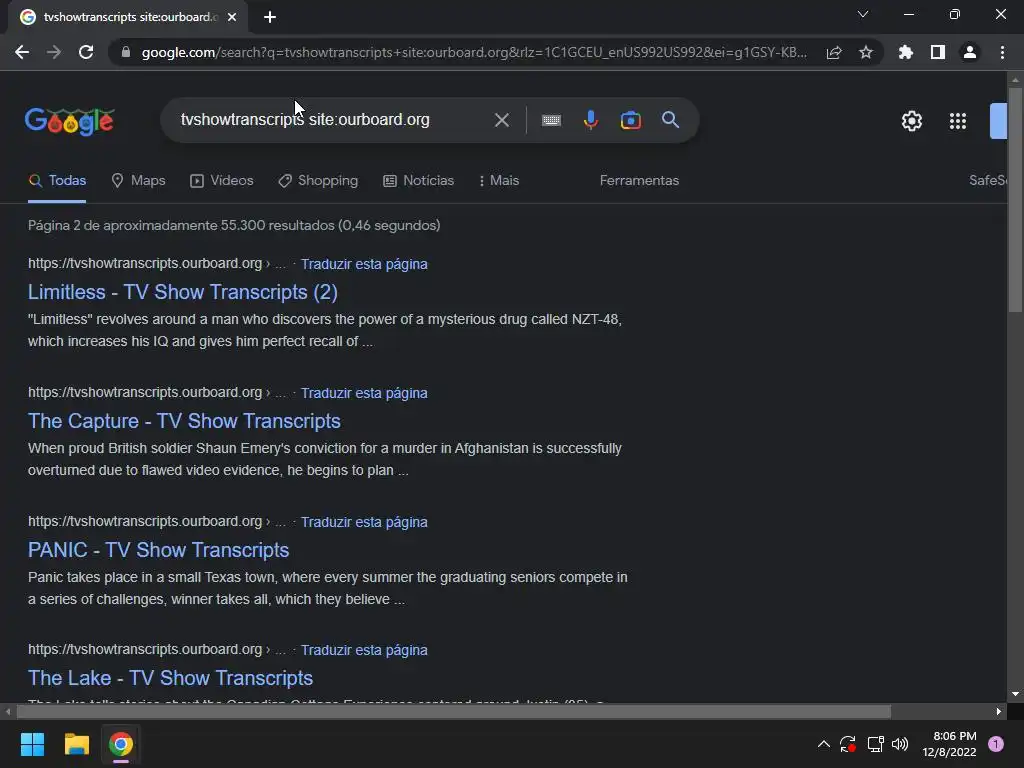Focus the browser address bar
1024x768 pixels.
point(474,52)
